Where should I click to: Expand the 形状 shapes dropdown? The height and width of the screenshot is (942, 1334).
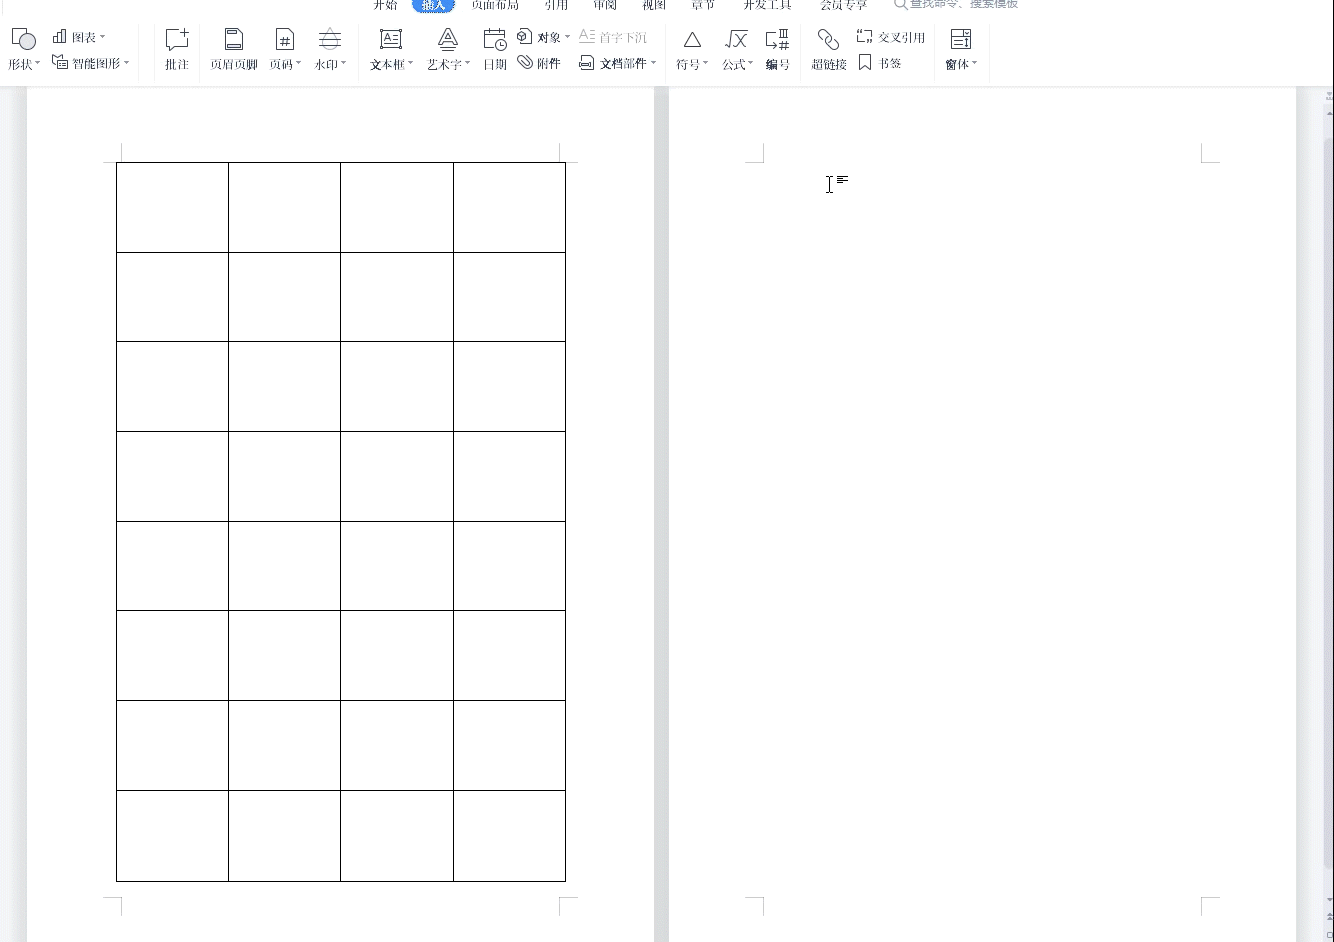point(24,64)
